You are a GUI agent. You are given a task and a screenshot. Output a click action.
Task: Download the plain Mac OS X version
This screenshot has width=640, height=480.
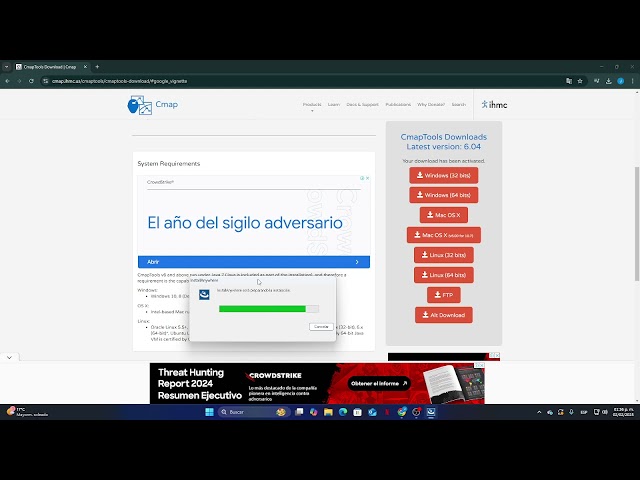(x=444, y=215)
